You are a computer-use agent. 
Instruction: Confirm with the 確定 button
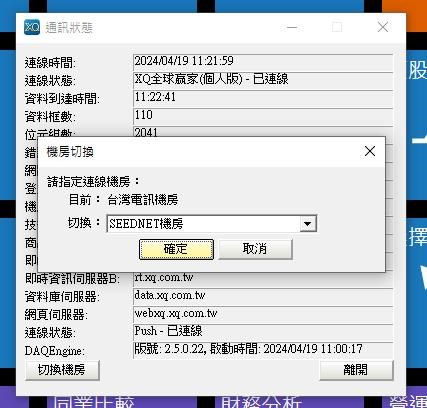(176, 249)
